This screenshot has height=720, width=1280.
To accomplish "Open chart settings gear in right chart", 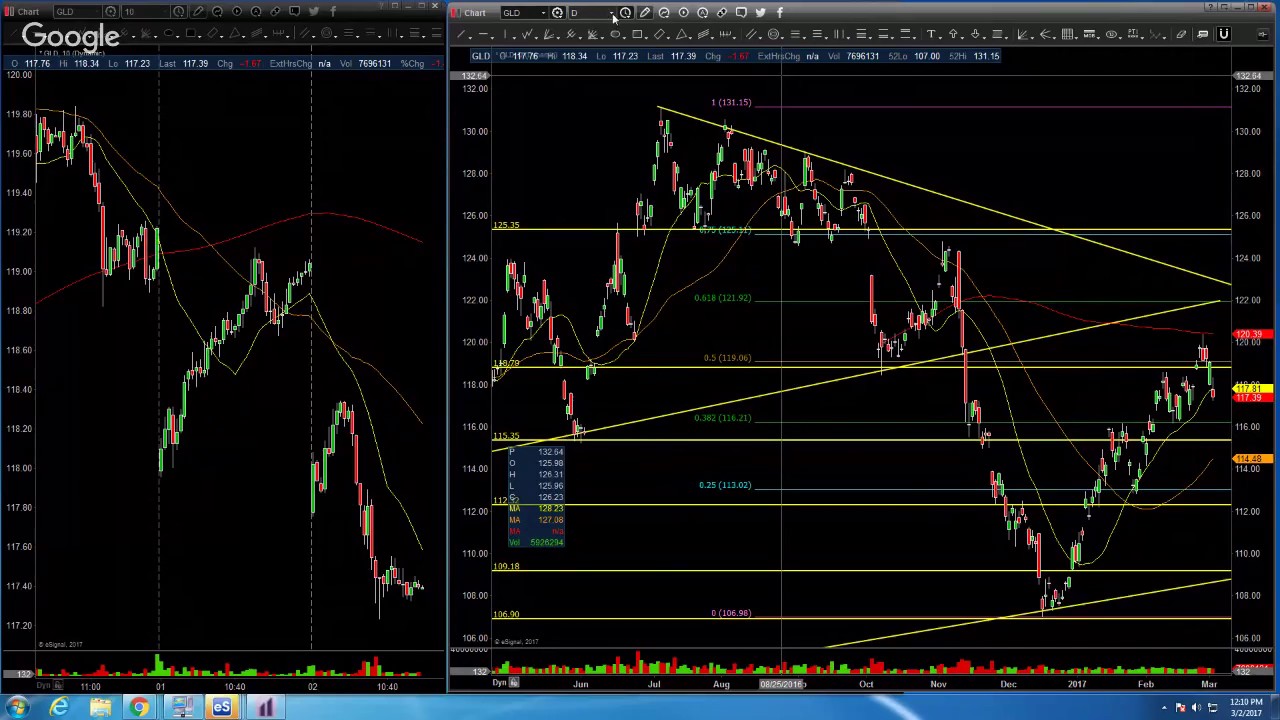I will point(557,13).
